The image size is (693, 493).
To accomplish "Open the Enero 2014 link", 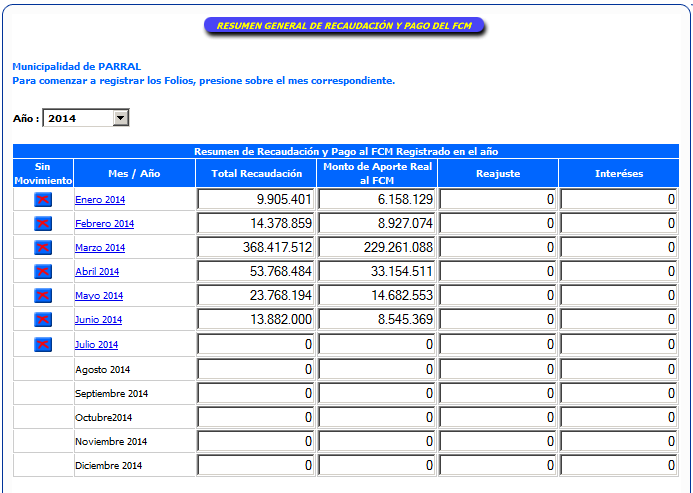I will tap(100, 199).
